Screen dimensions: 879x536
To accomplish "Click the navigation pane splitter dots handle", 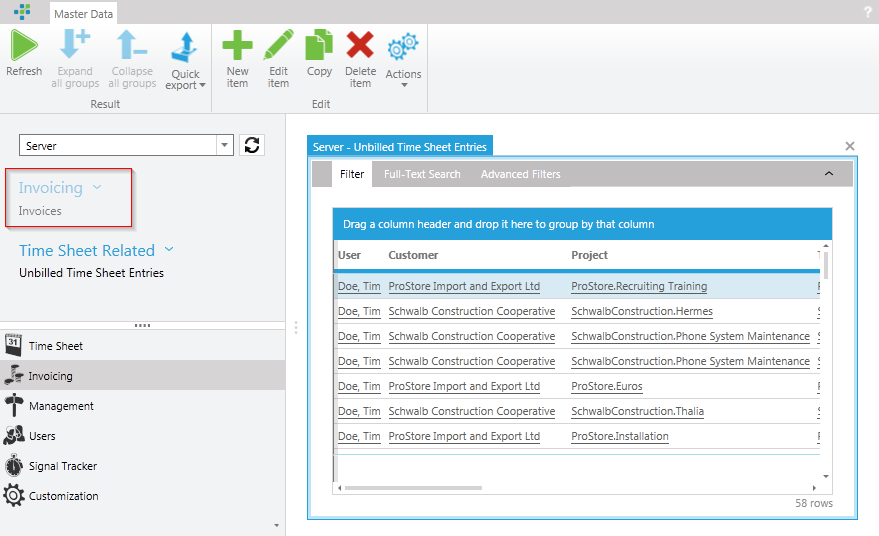I will (142, 325).
